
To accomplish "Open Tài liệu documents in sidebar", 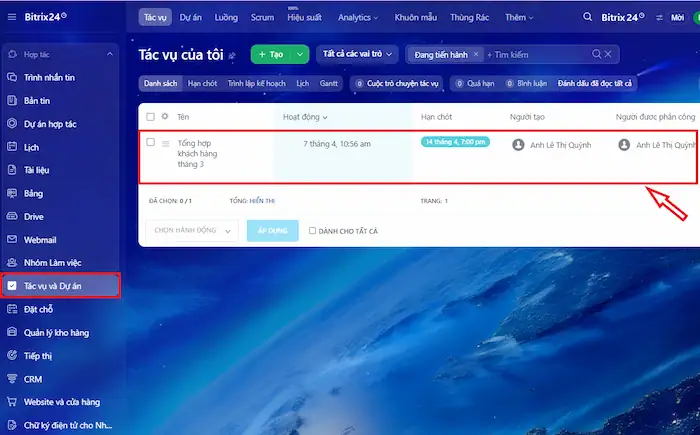I will [36, 170].
